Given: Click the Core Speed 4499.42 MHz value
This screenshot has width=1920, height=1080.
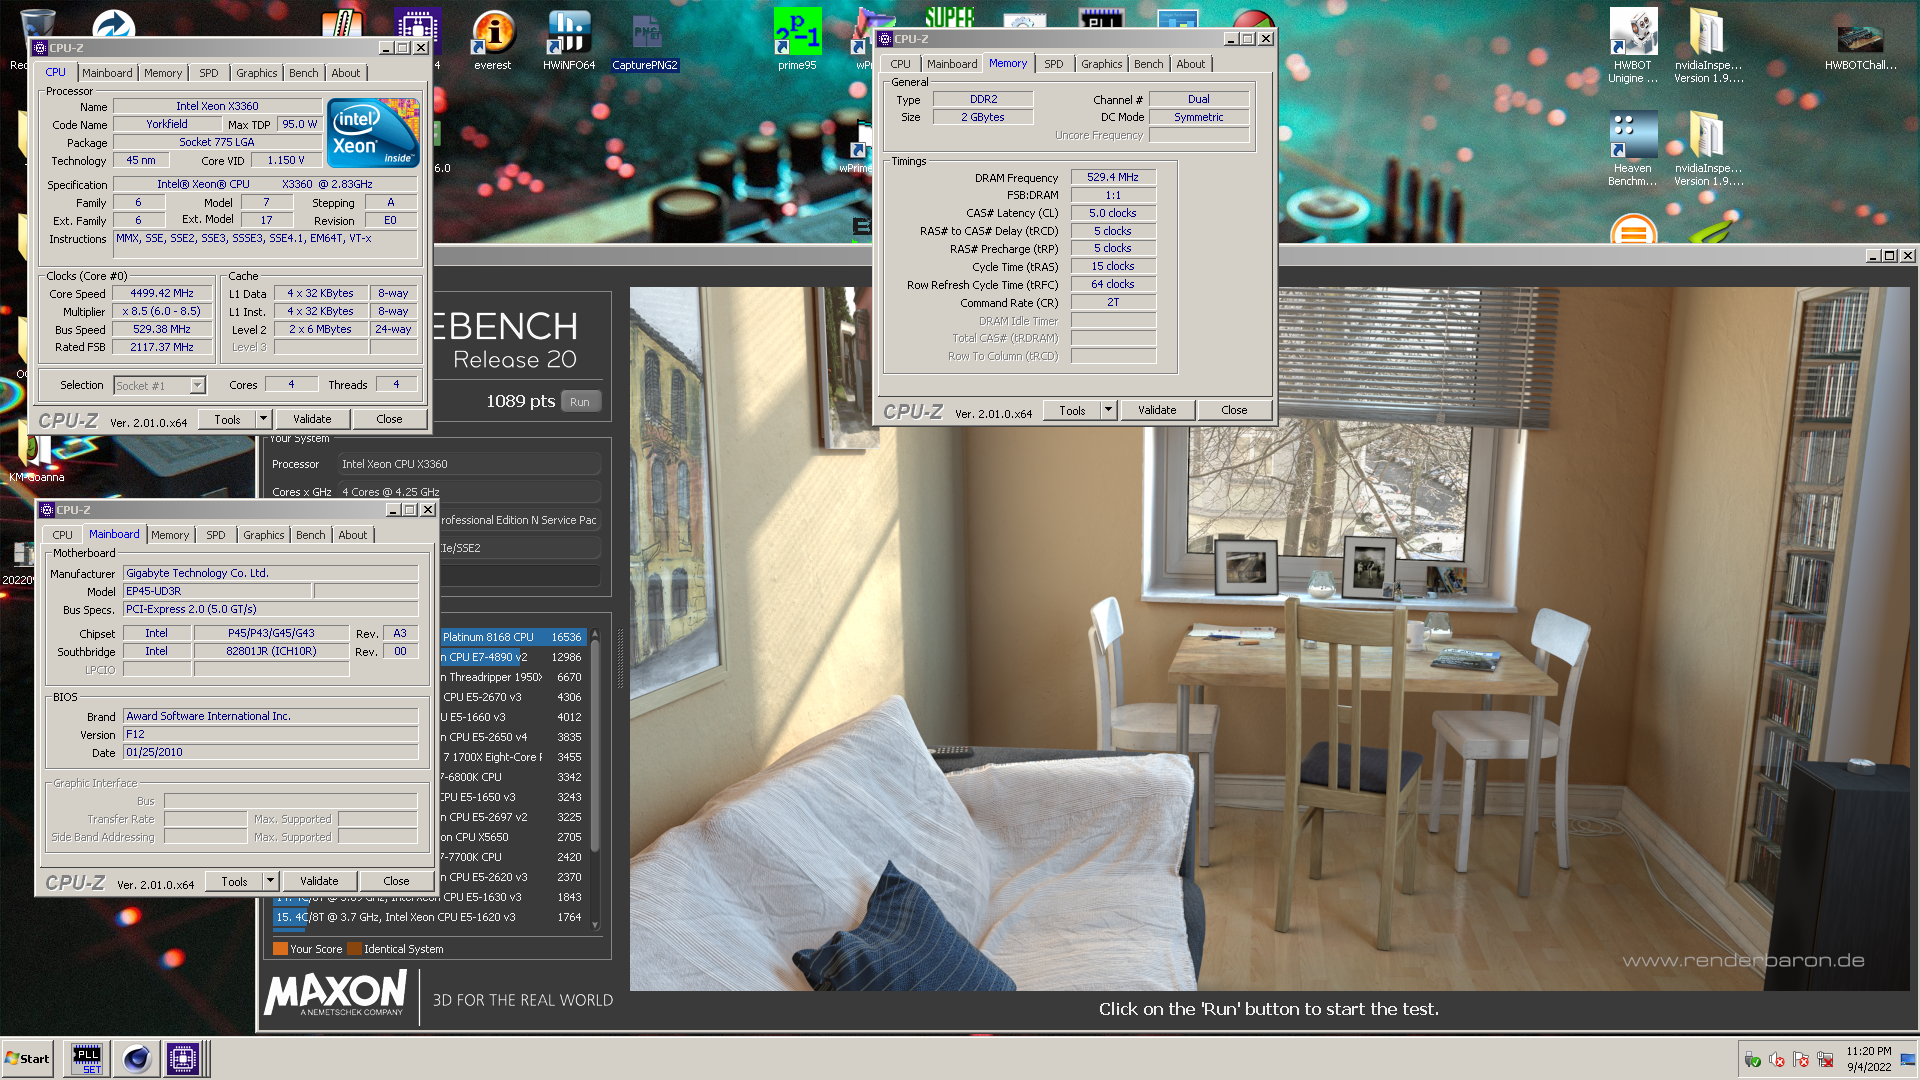Looking at the screenshot, I should point(162,293).
